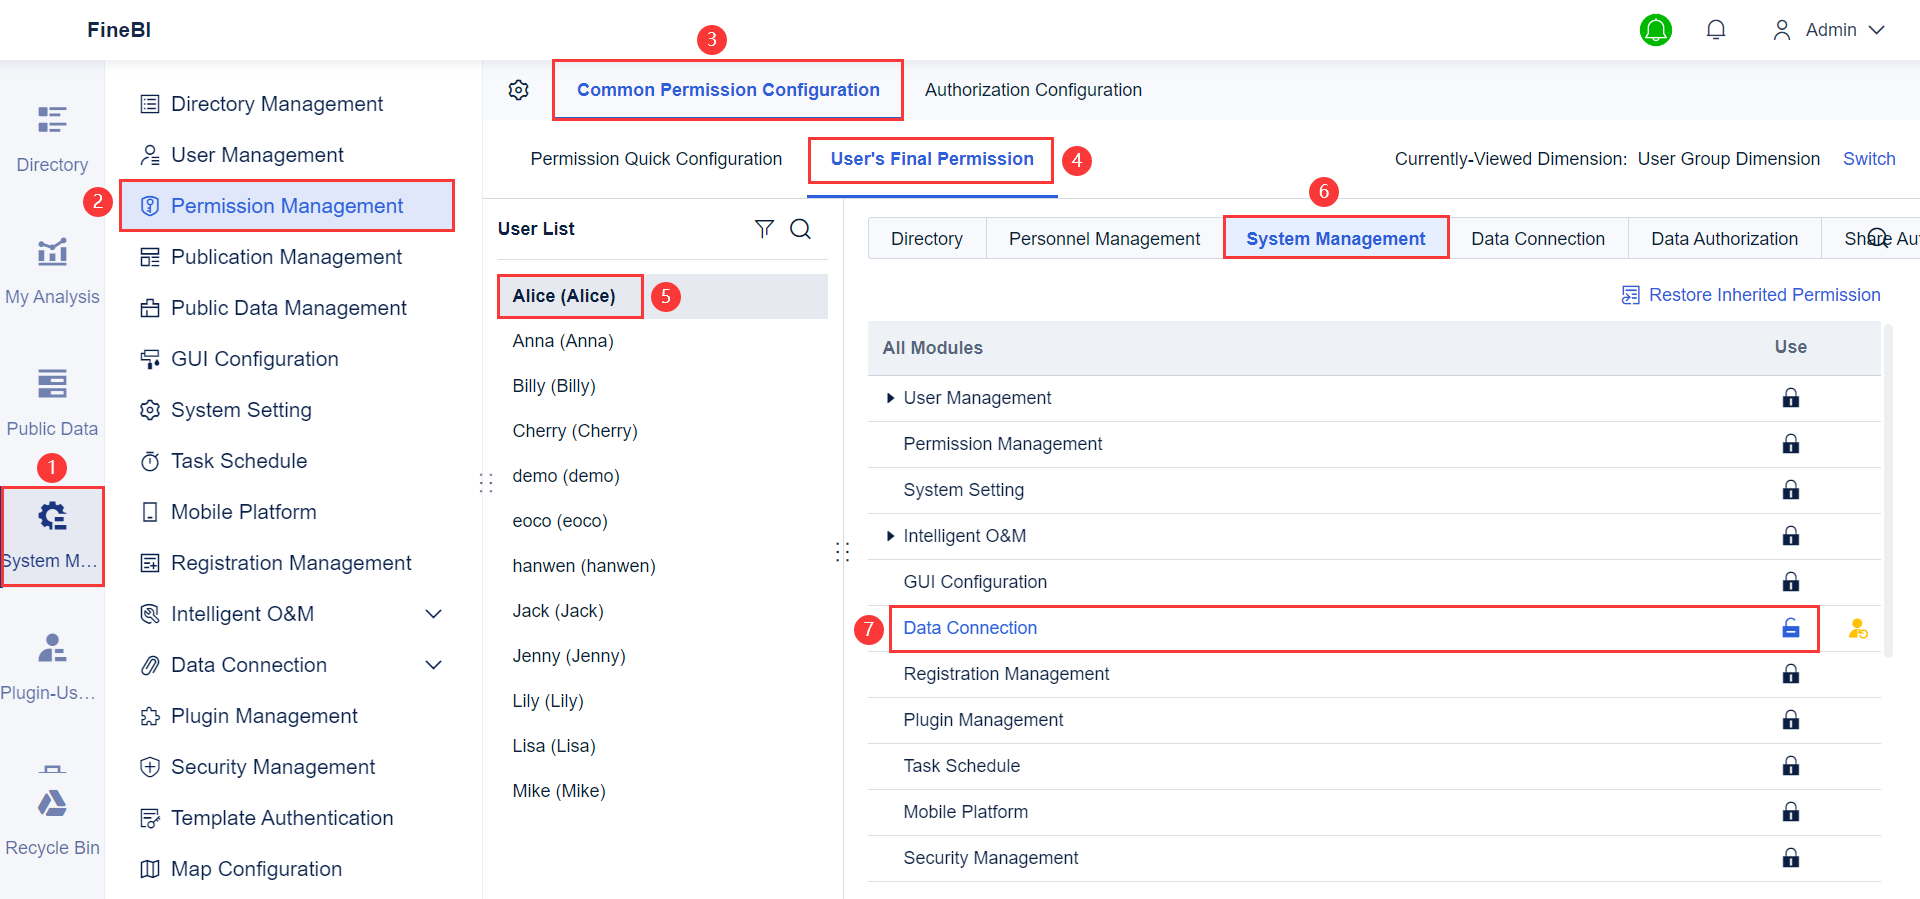Image resolution: width=1920 pixels, height=899 pixels.
Task: Open Recycle Bin in left sidebar
Action: 52,820
